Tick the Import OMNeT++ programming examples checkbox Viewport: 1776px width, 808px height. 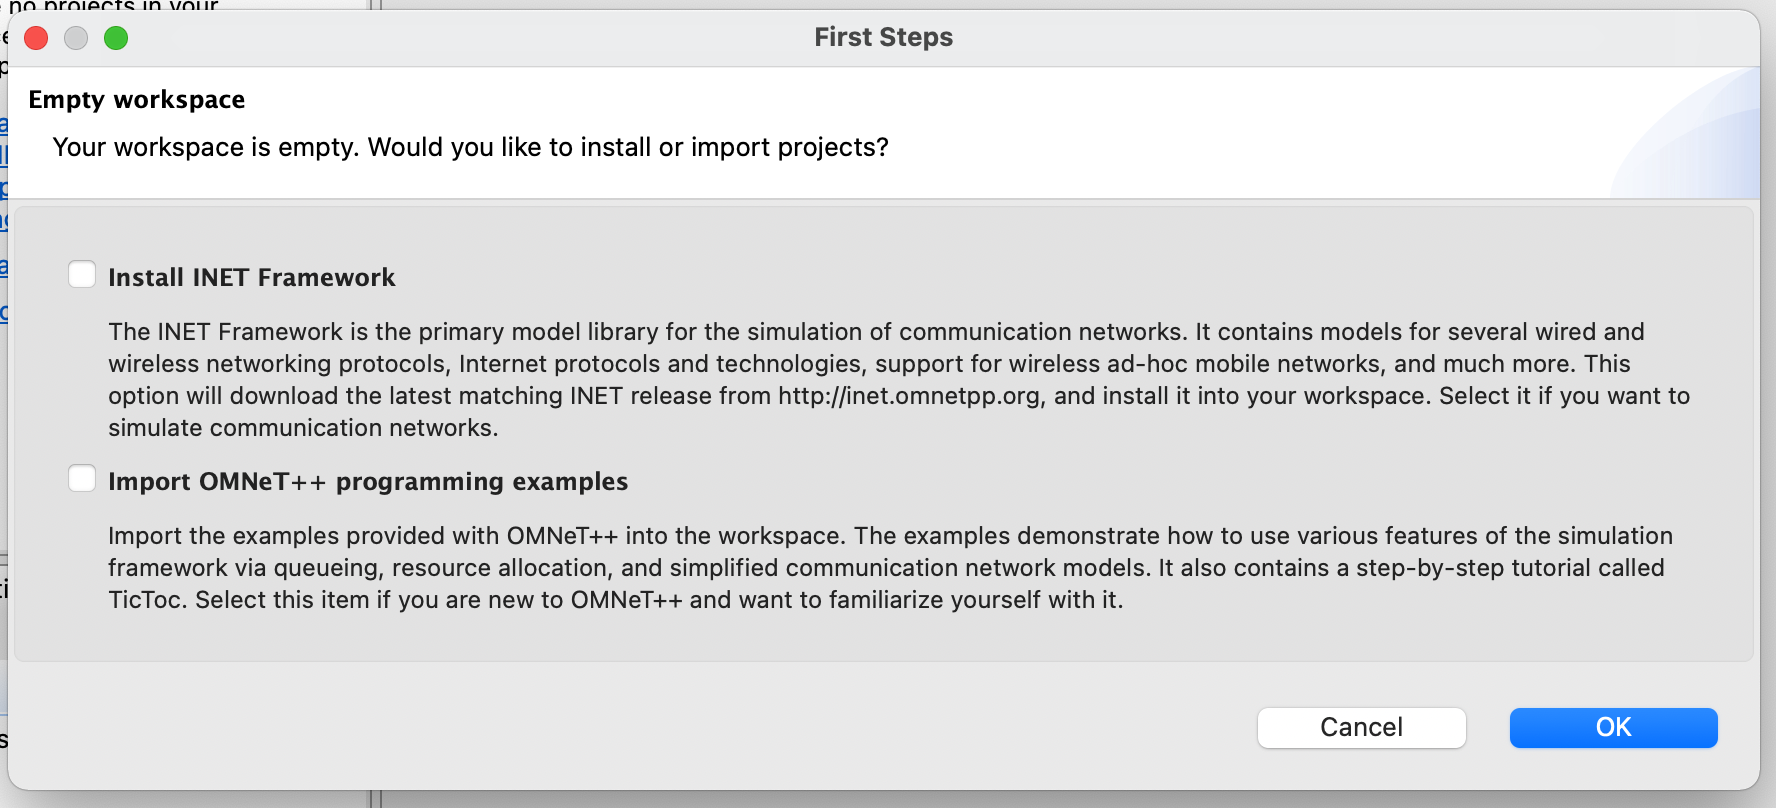(82, 478)
